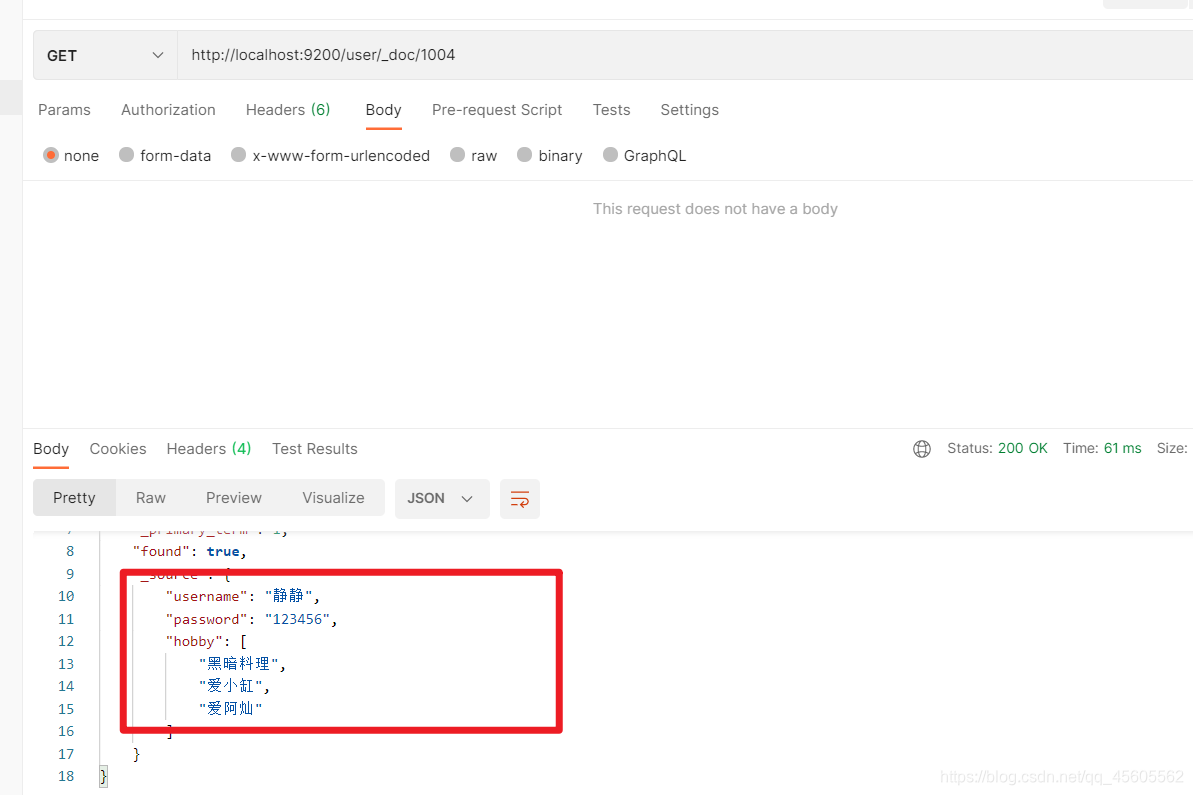The image size is (1193, 795).
Task: Open the JSON format dropdown
Action: point(441,498)
